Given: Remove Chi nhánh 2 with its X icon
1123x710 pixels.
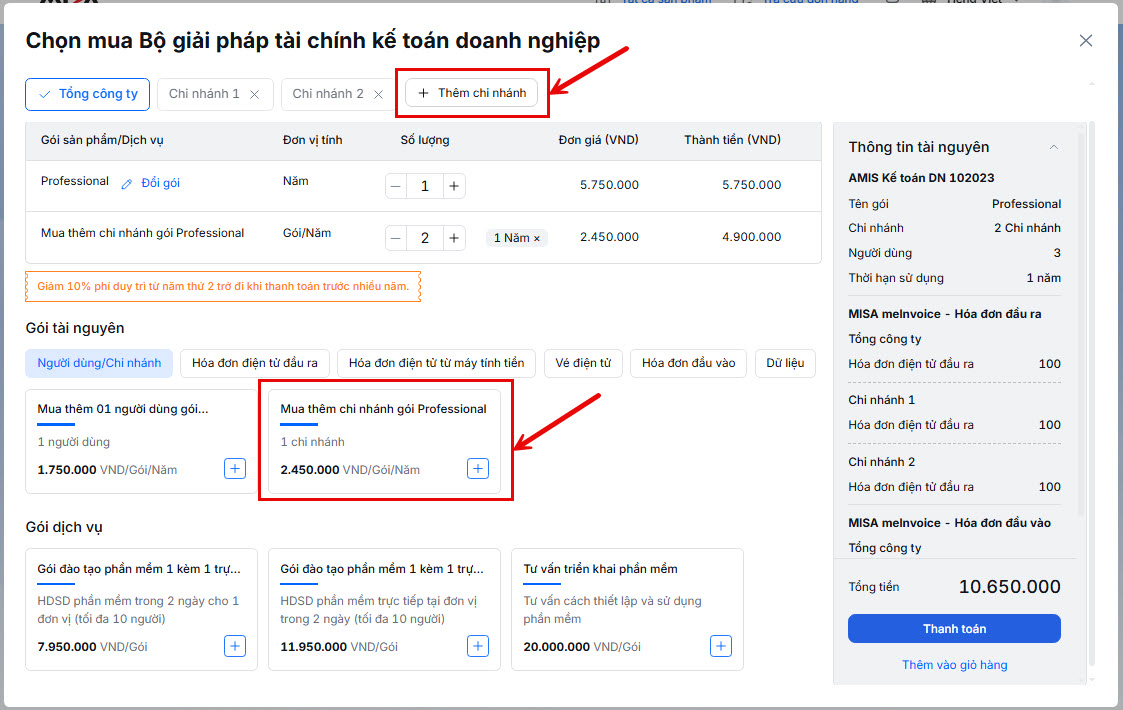Looking at the screenshot, I should point(378,95).
